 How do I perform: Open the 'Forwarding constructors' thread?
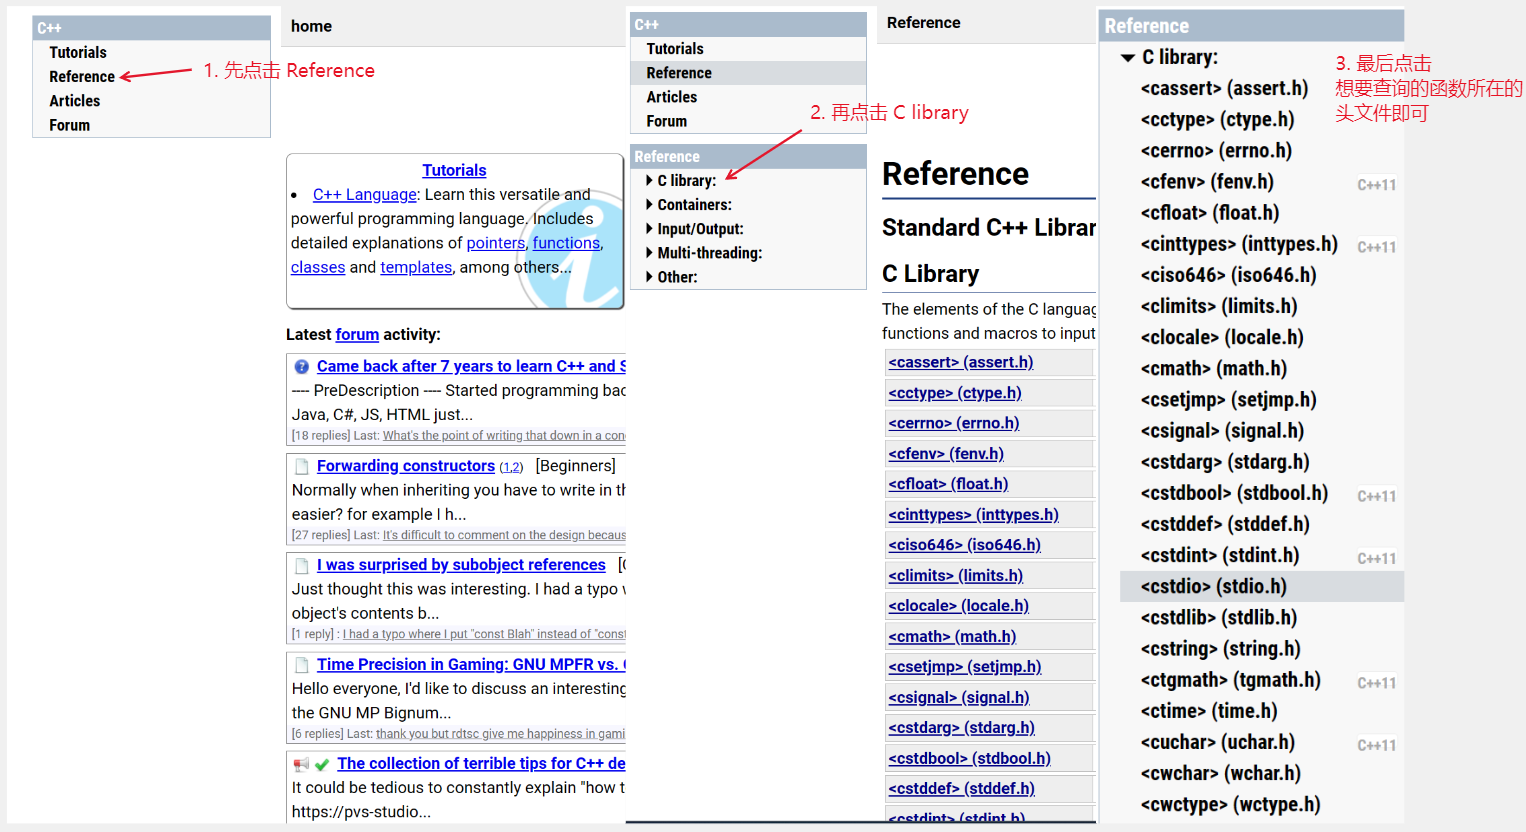click(406, 466)
